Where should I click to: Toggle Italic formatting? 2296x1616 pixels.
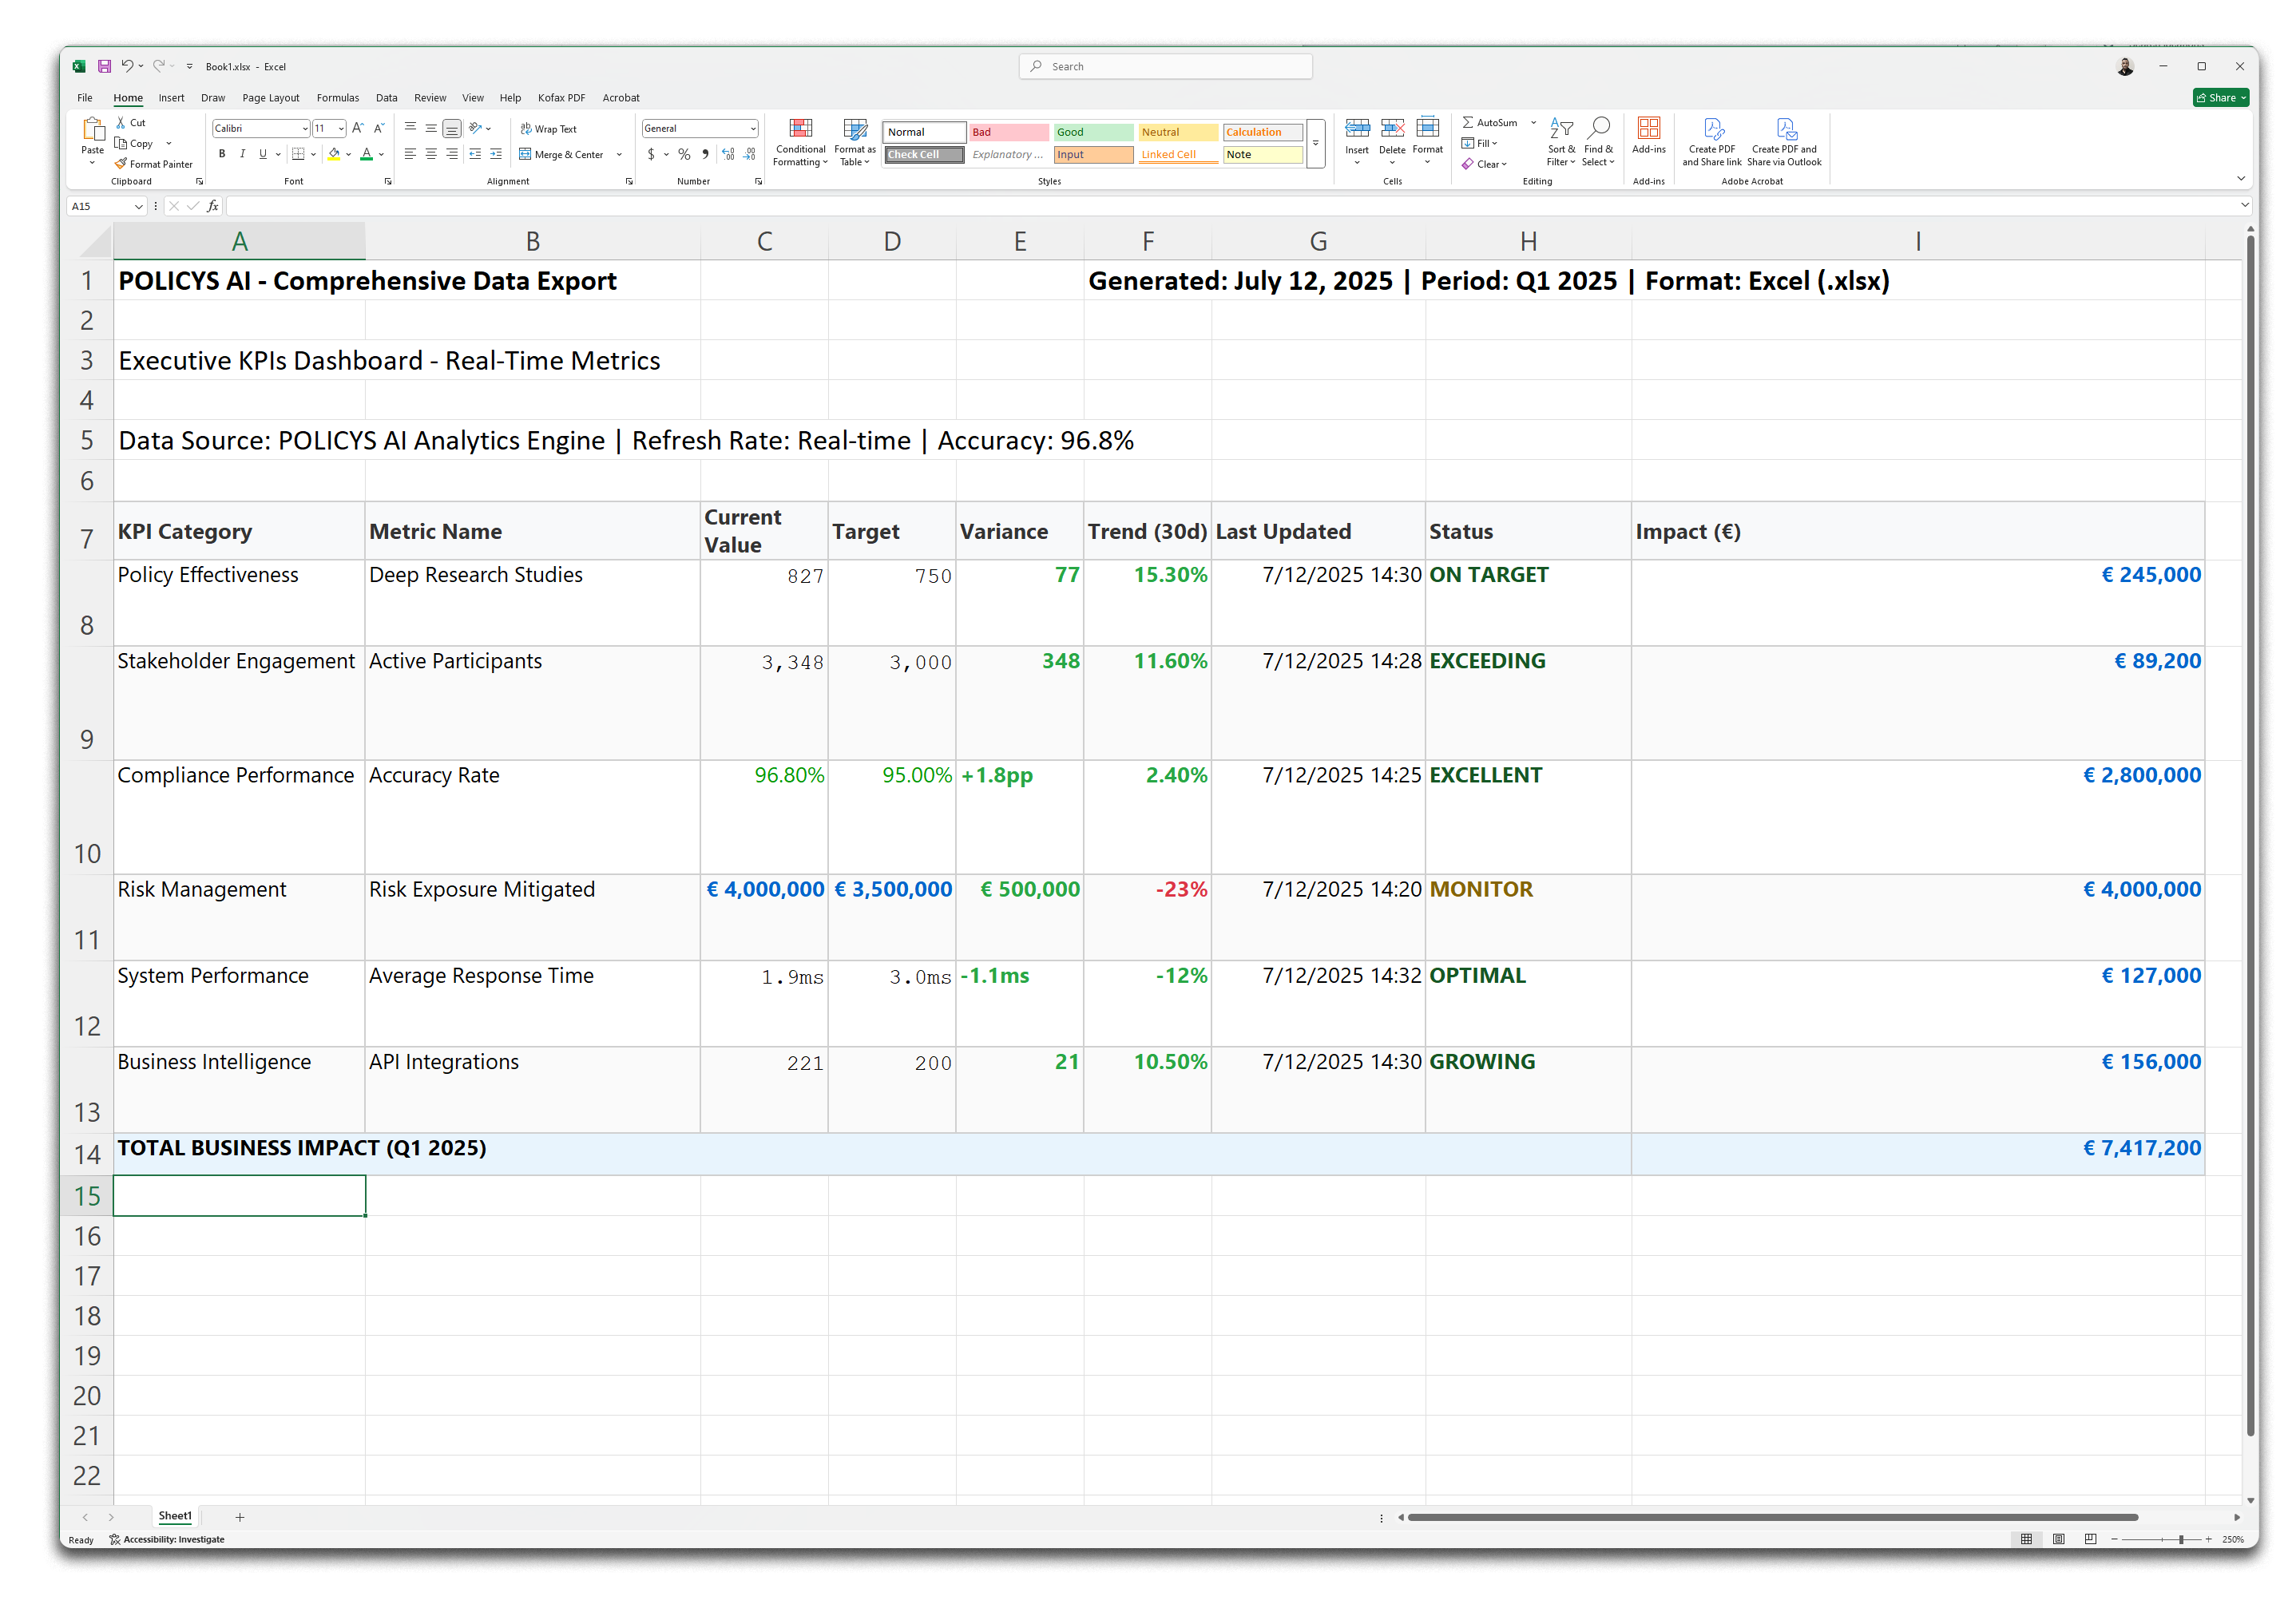click(242, 154)
